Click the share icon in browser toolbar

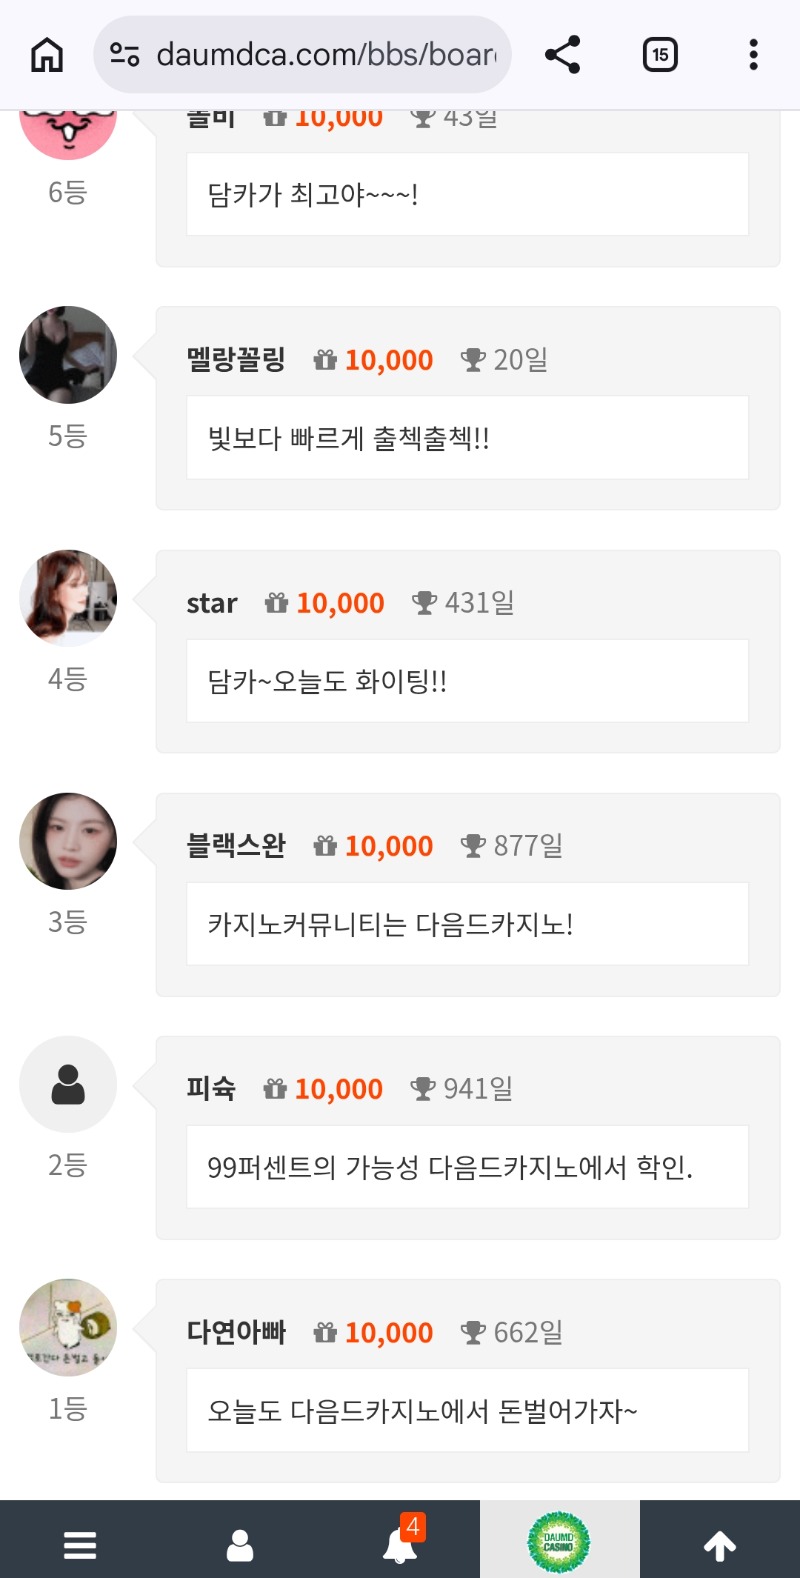[x=562, y=55]
